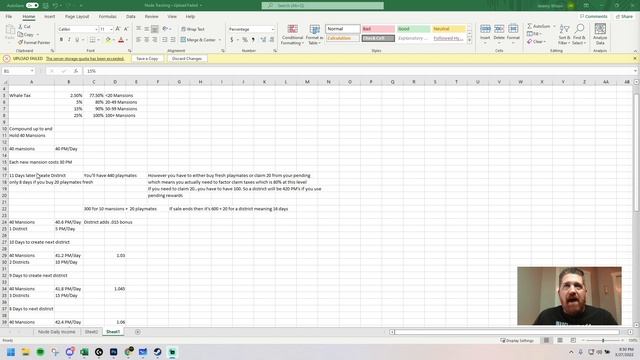Viewport: 640px width, 360px height.
Task: Align text right
Action: click(155, 40)
